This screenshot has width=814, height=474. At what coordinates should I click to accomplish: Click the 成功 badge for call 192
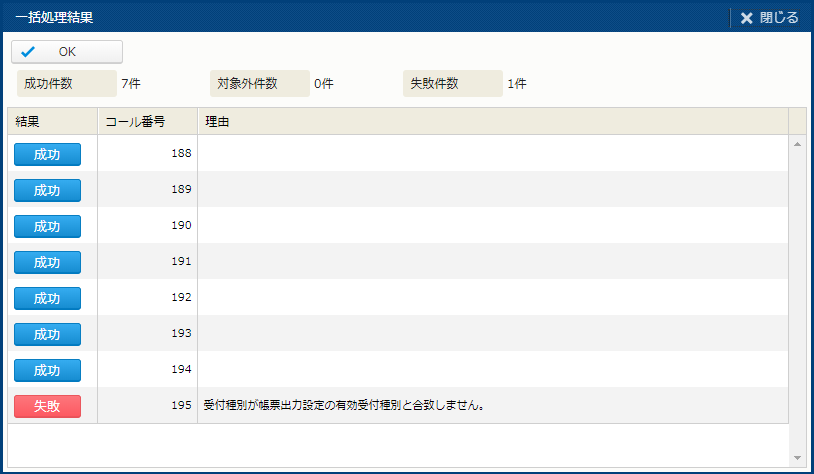tap(47, 298)
